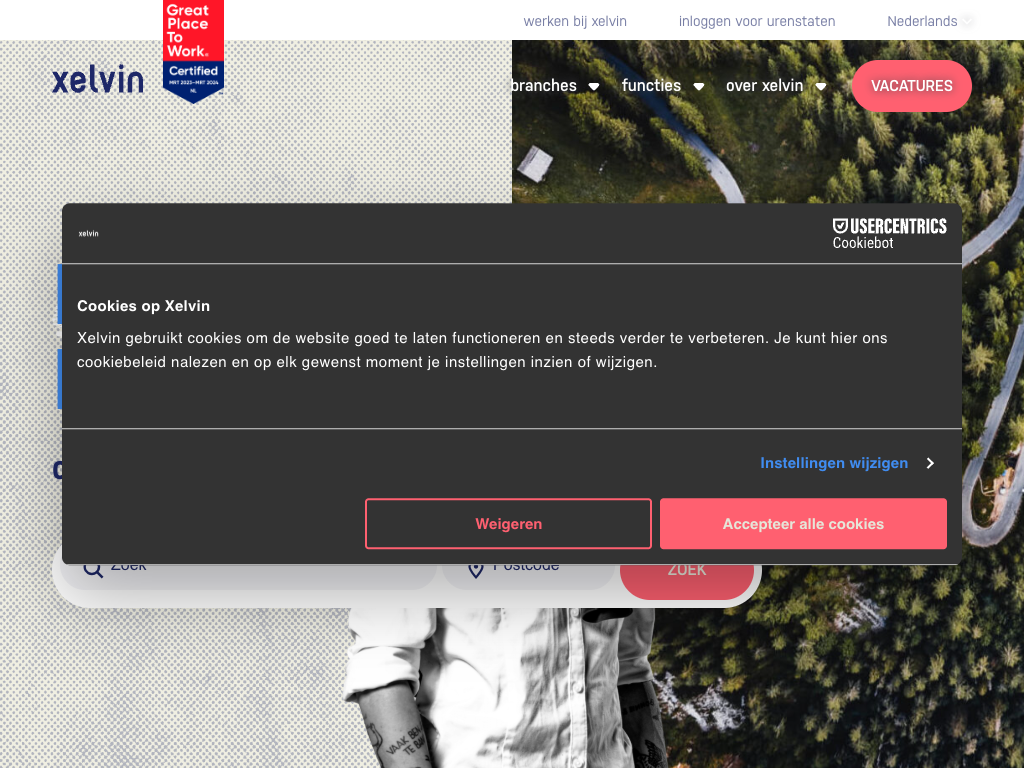The width and height of the screenshot is (1024, 768).
Task: Click the search magnifier icon
Action: coord(93,569)
